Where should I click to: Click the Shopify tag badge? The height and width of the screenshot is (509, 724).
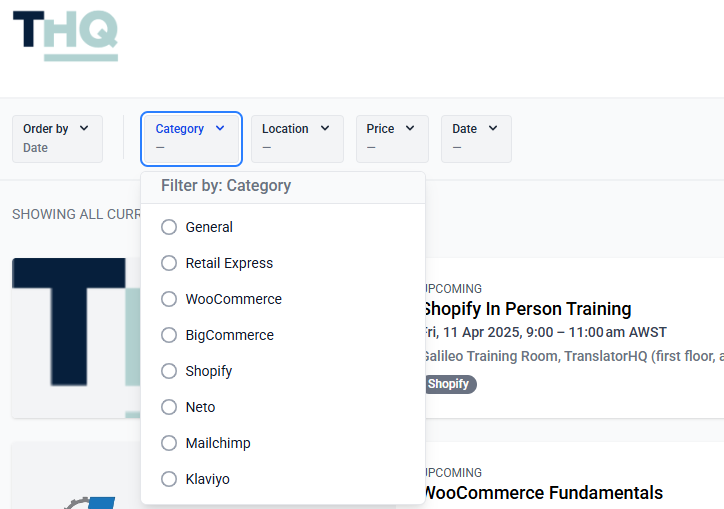pyautogui.click(x=450, y=384)
